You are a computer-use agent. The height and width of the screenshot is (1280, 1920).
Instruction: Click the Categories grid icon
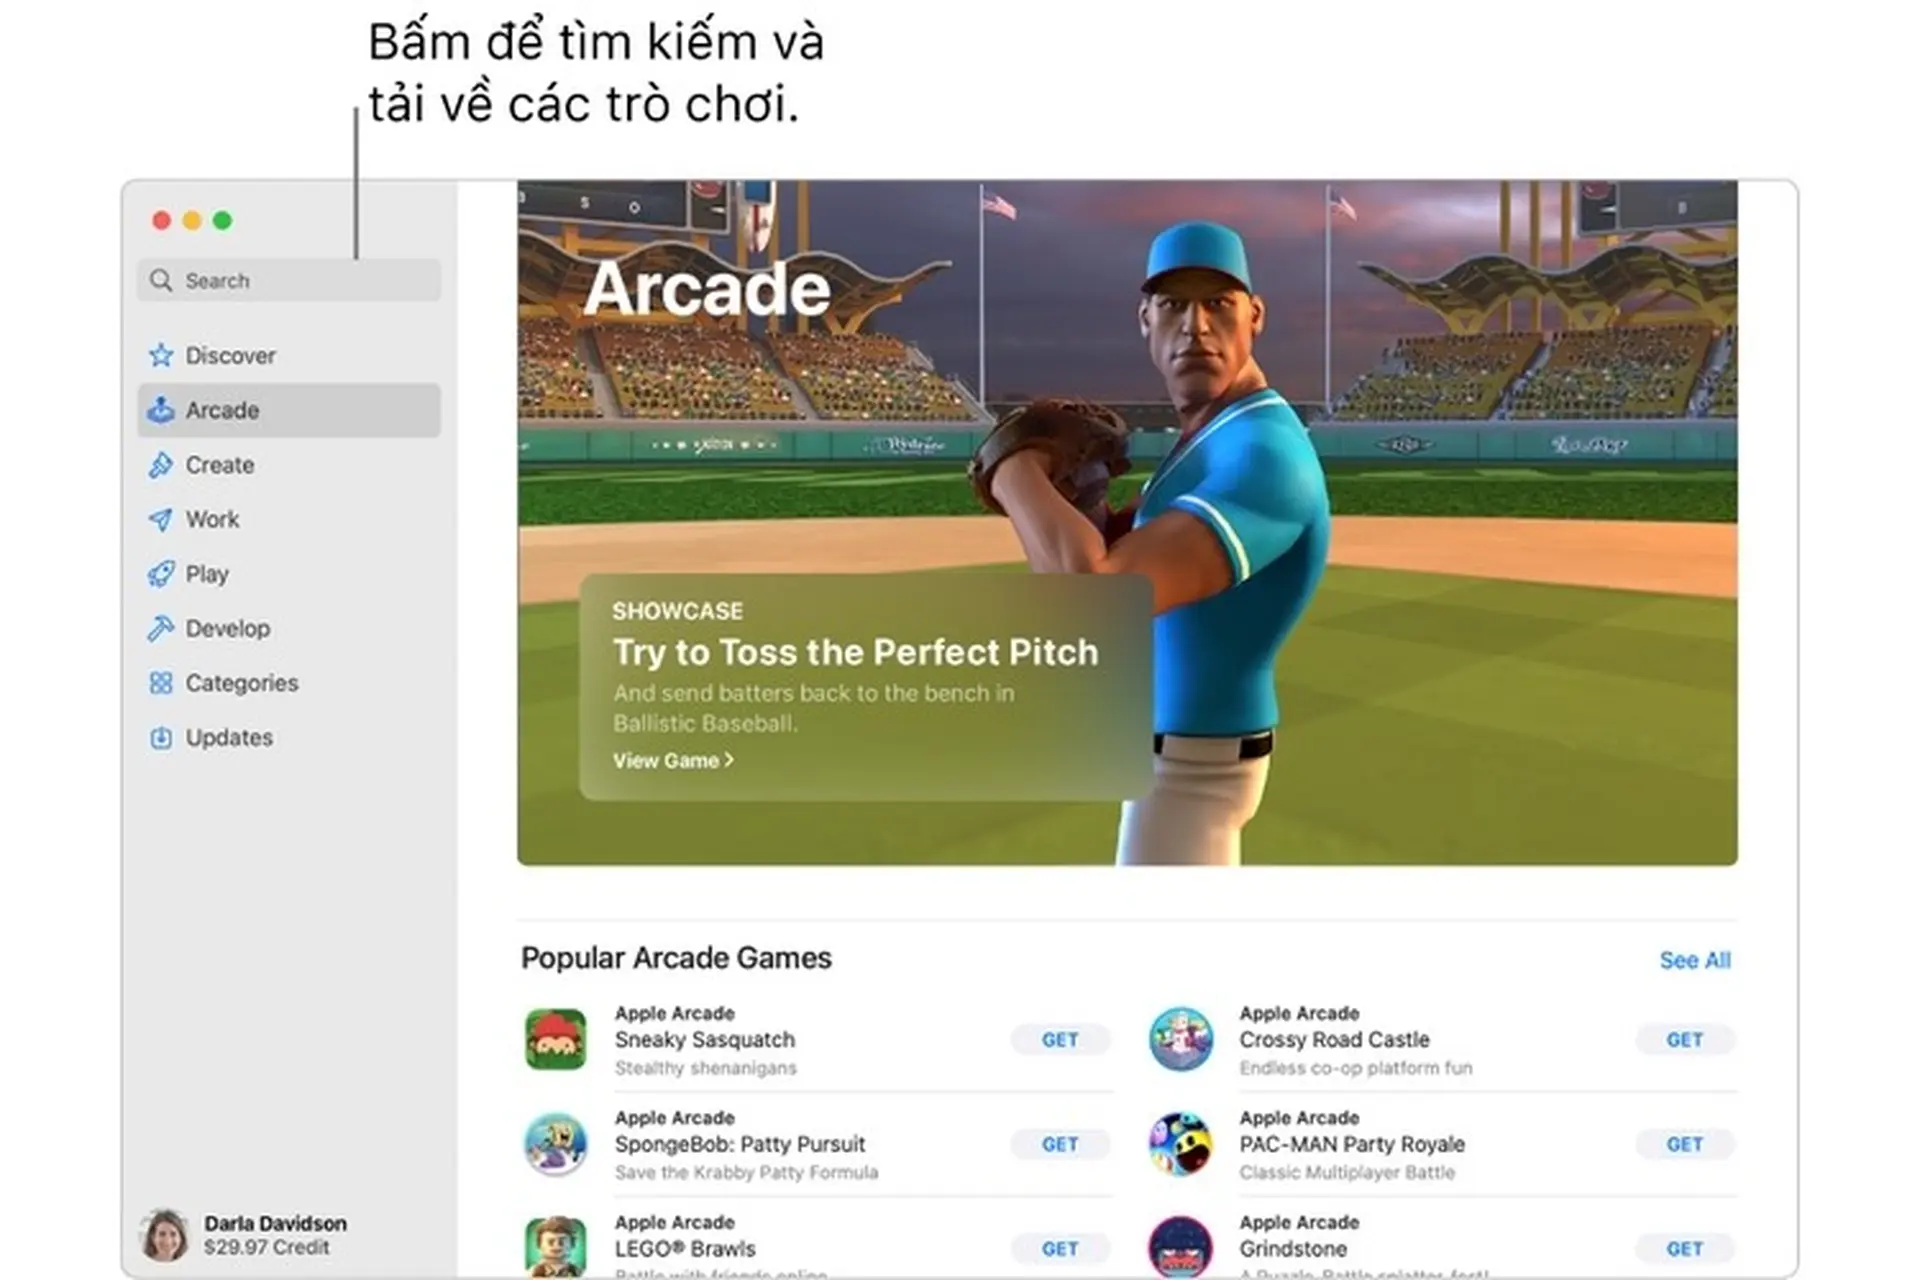coord(160,683)
